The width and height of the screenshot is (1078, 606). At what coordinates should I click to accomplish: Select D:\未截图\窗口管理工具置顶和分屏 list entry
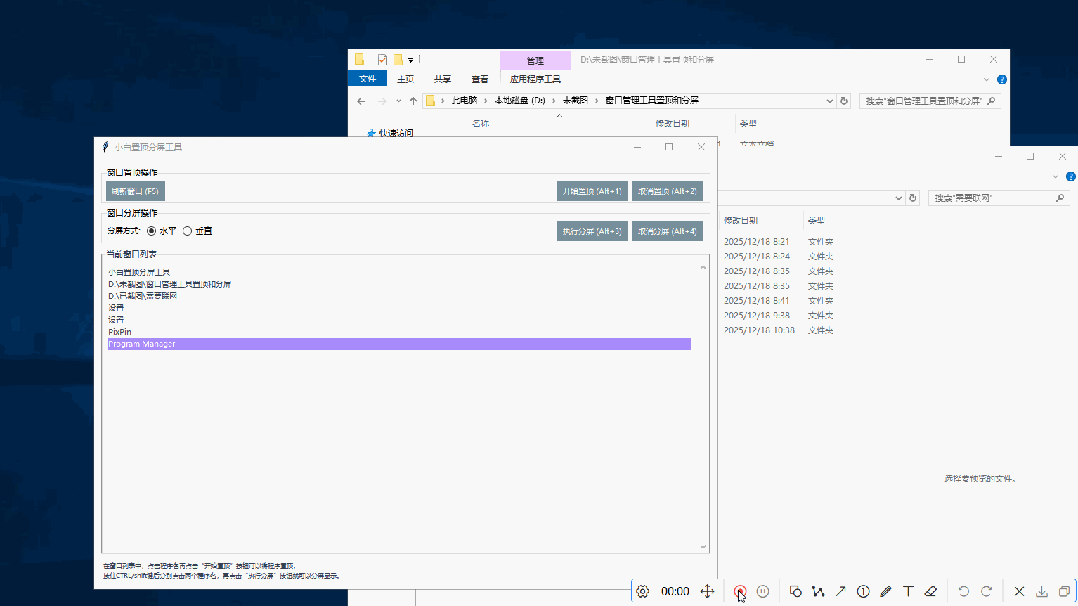399,284
